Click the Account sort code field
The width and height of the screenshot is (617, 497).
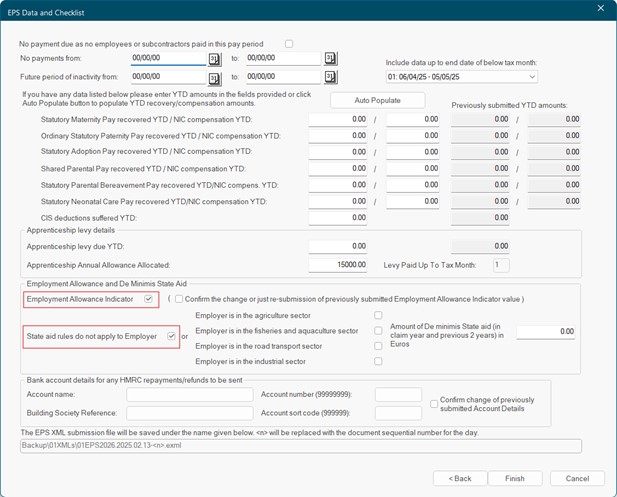[398, 413]
